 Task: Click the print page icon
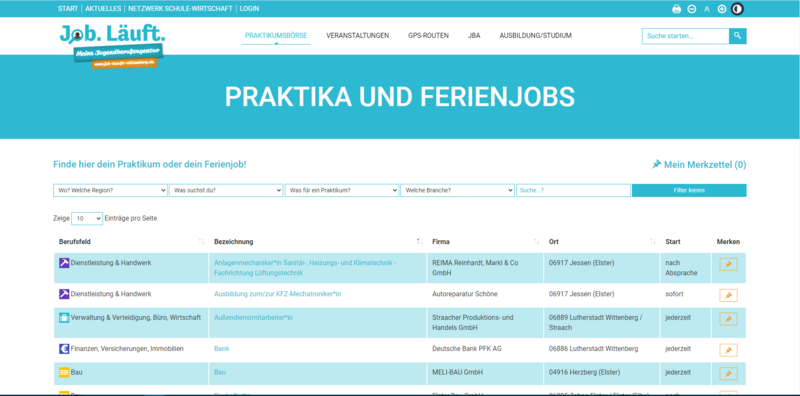pyautogui.click(x=677, y=9)
